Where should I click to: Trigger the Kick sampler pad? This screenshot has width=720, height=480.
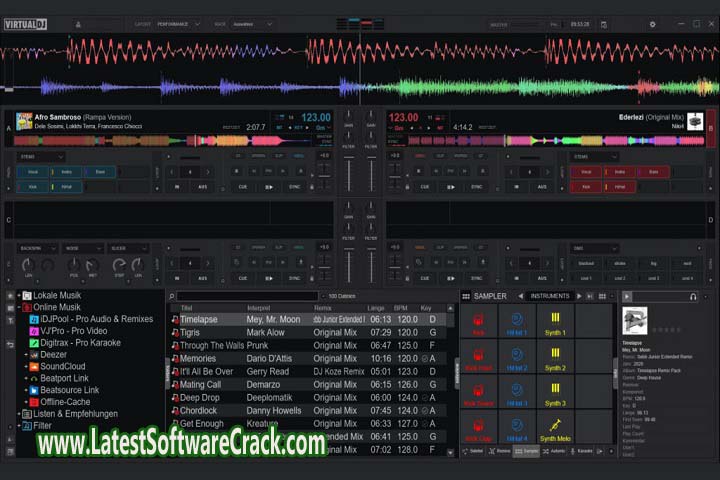pyautogui.click(x=478, y=322)
